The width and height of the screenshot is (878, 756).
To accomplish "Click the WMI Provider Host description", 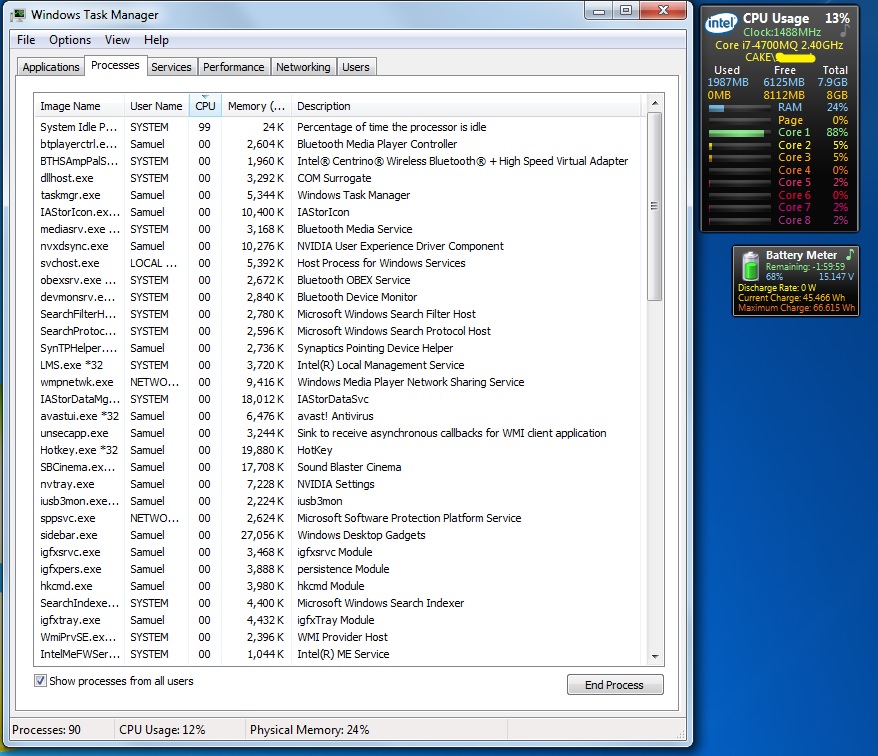I will coord(342,637).
